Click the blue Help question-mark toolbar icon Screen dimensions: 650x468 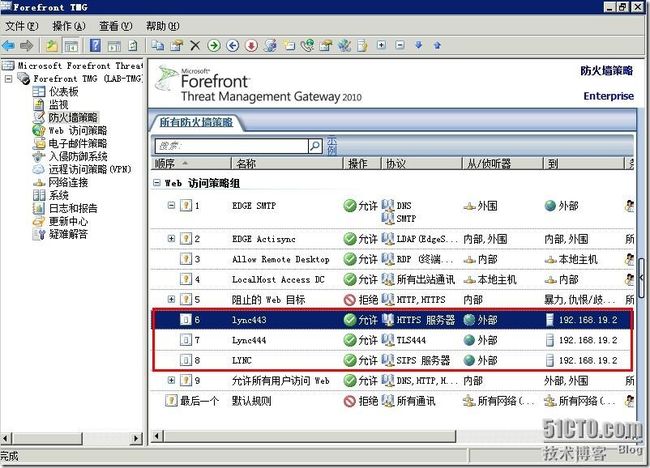[95, 45]
